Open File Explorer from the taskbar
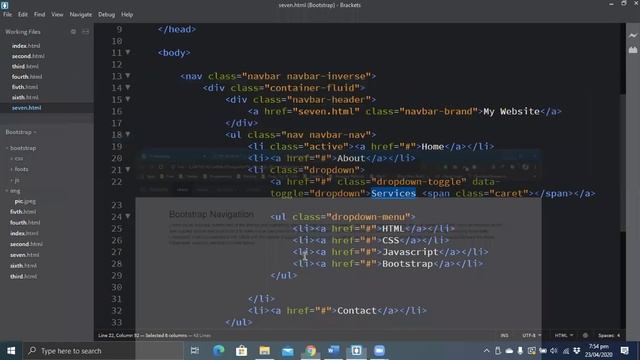This screenshot has width=640, height=360. [x=264, y=351]
